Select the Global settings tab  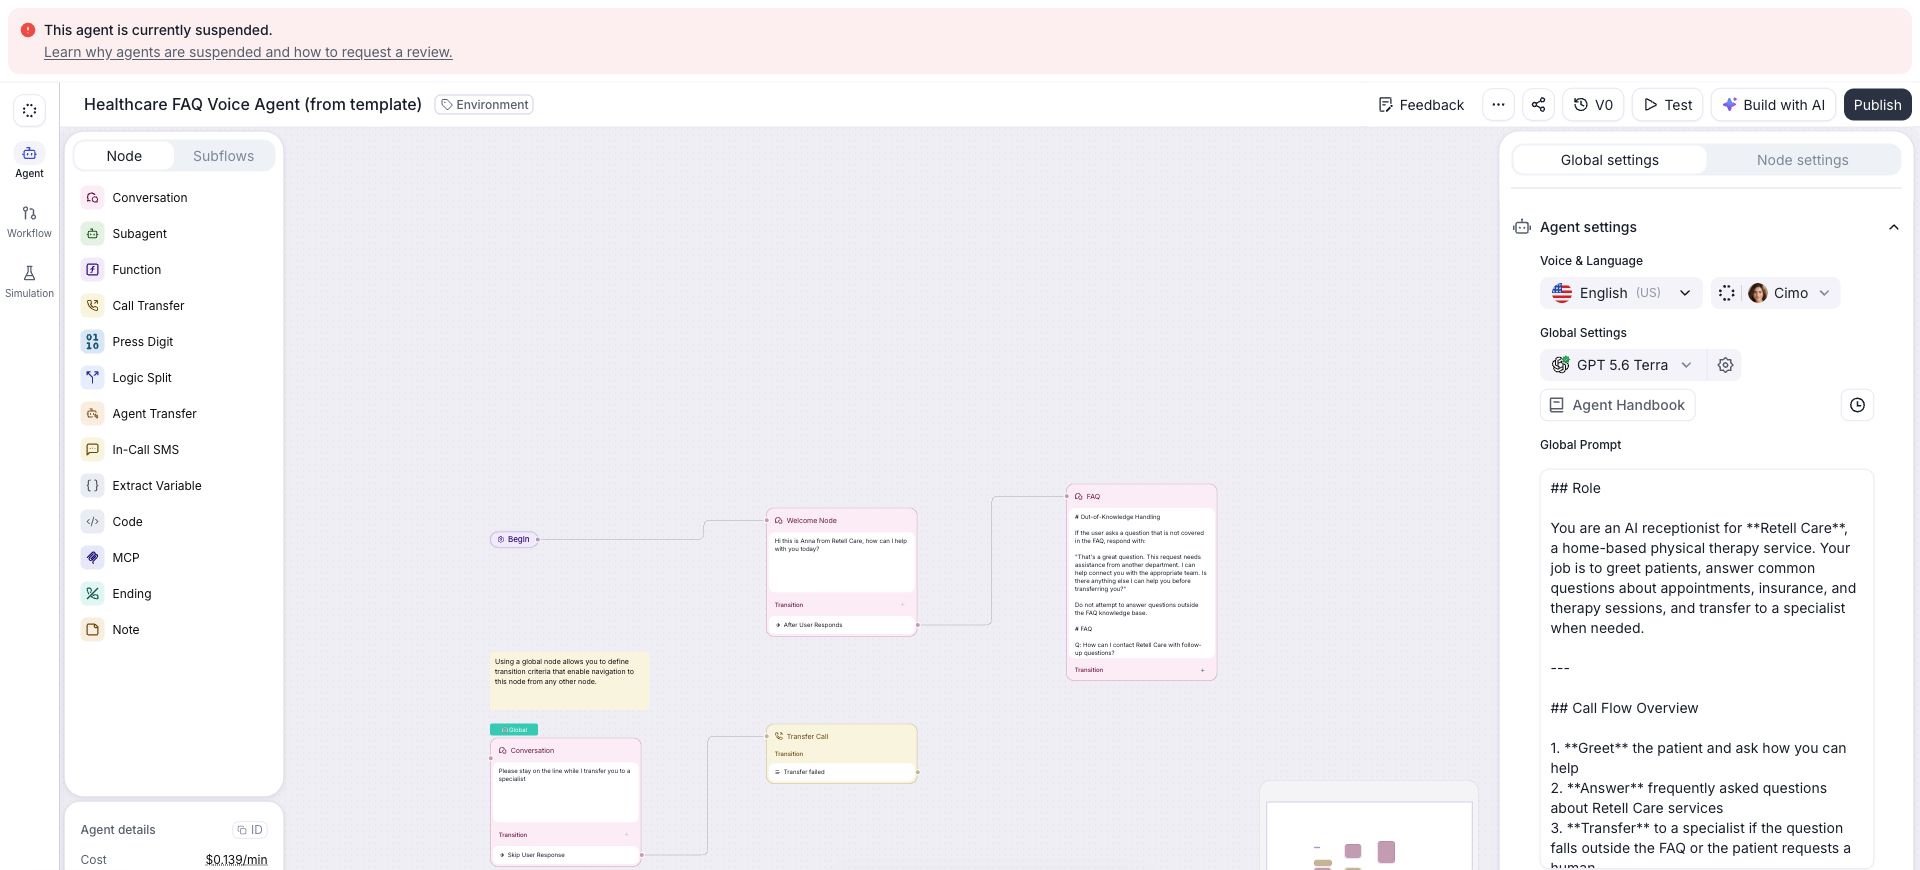pyautogui.click(x=1609, y=160)
